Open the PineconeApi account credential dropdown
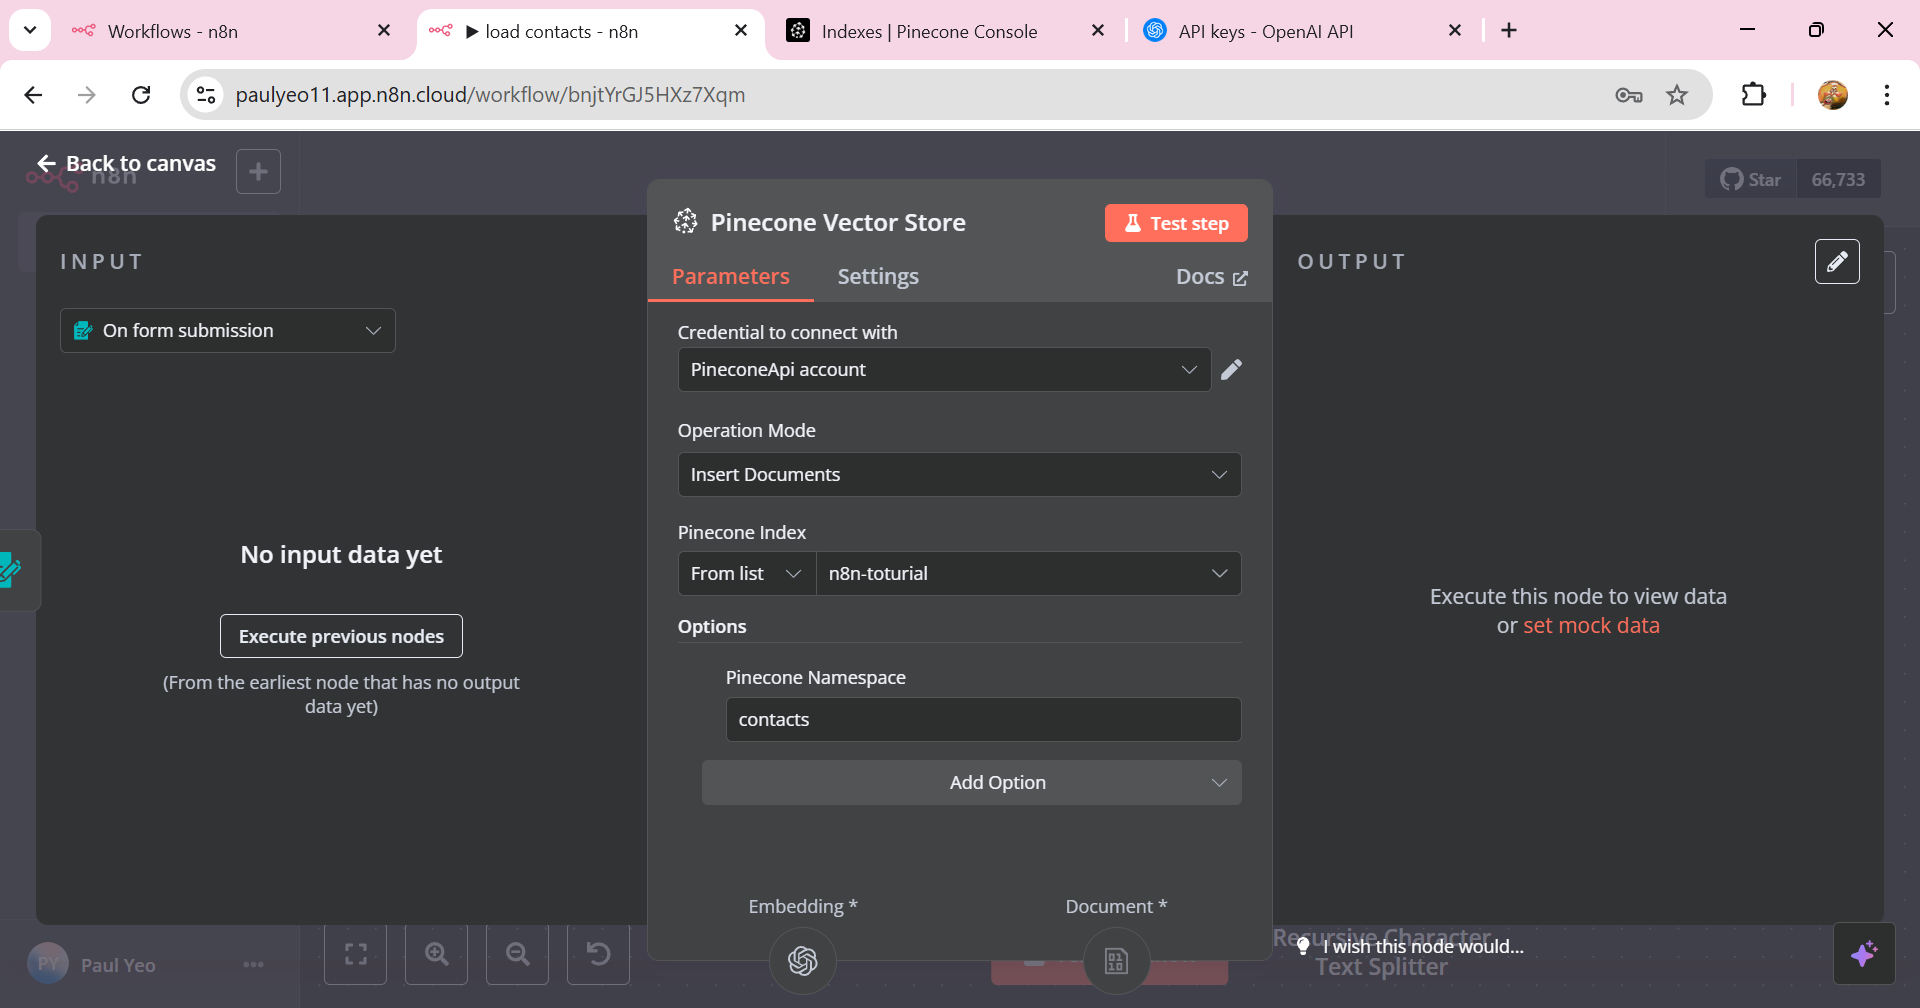The height and width of the screenshot is (1008, 1920). point(944,370)
